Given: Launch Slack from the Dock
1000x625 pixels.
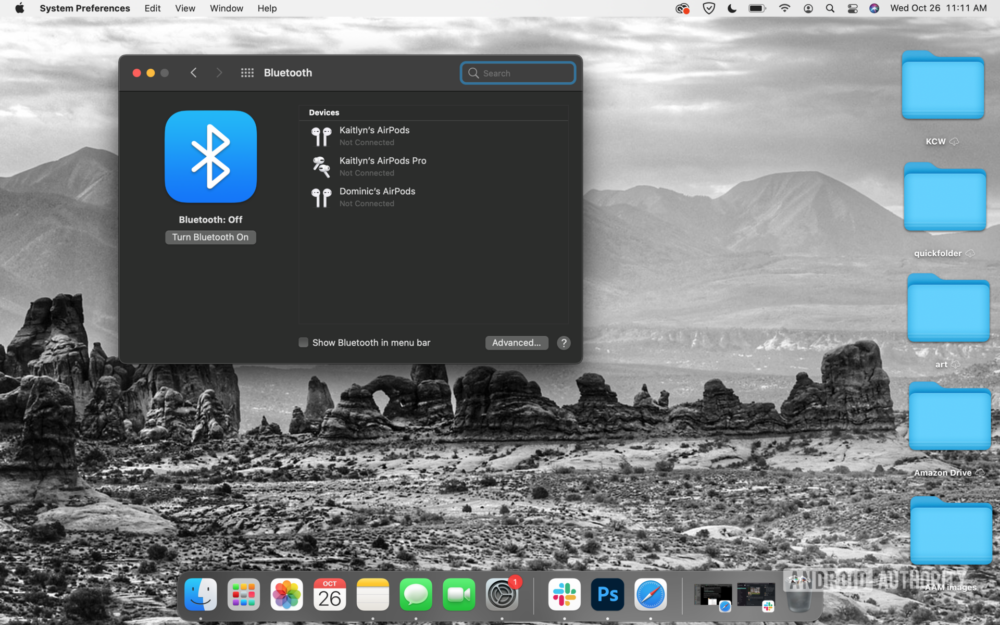Looking at the screenshot, I should (x=564, y=594).
